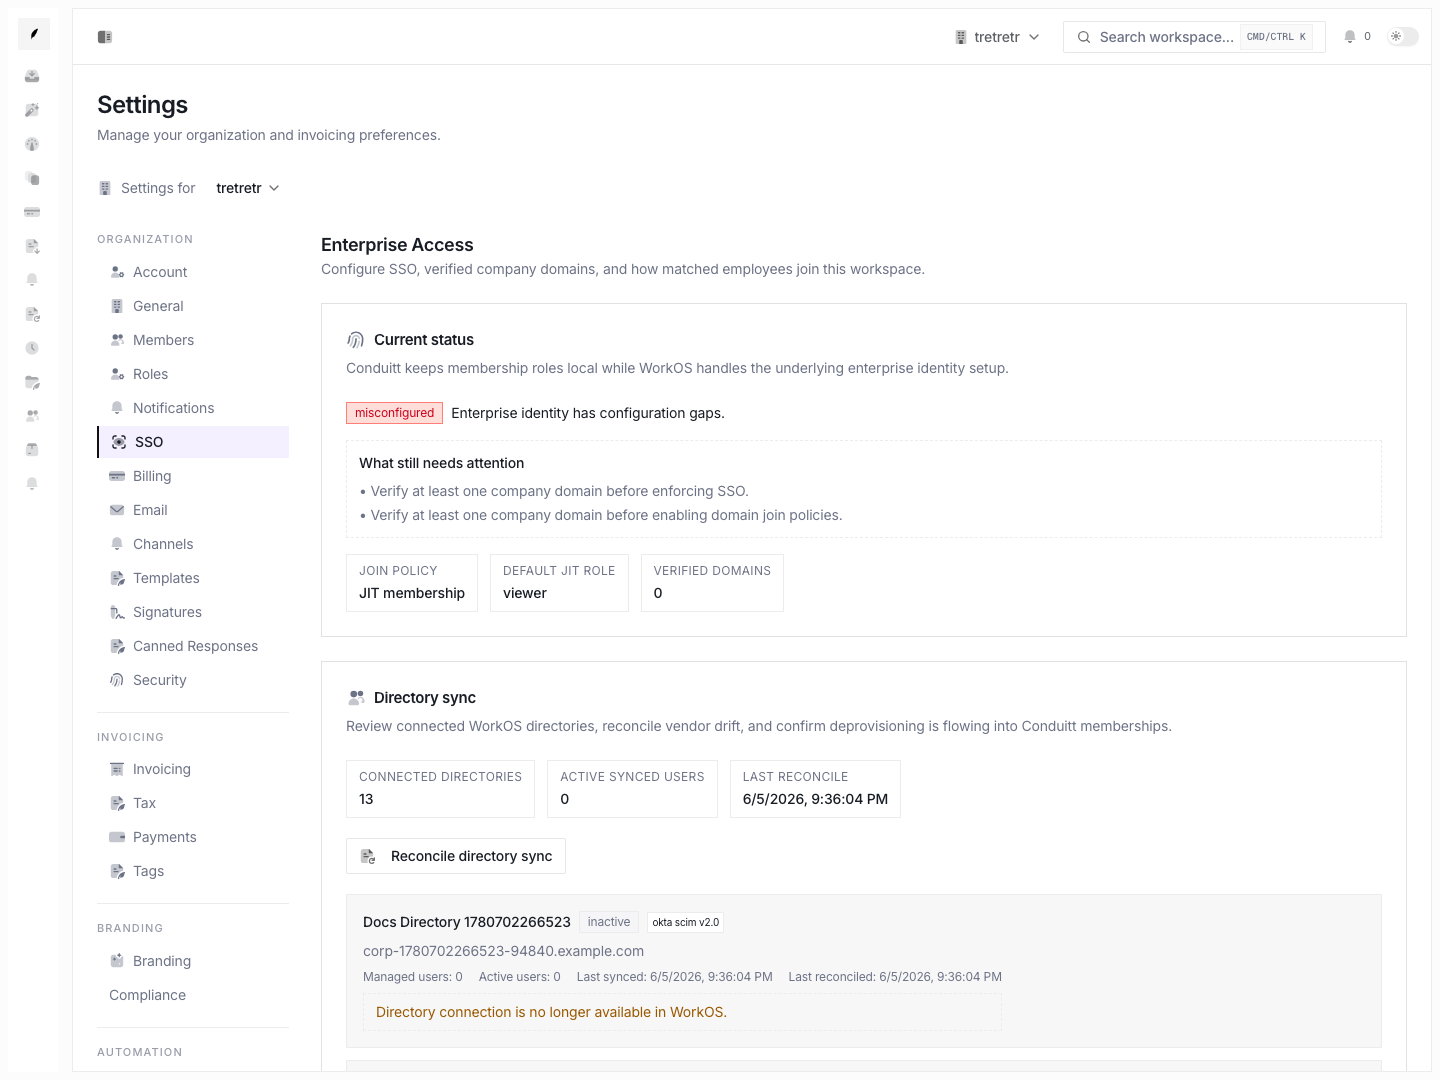Click the document refresh icon in left rail
Screen dimensions: 1440x1080
(x=32, y=314)
